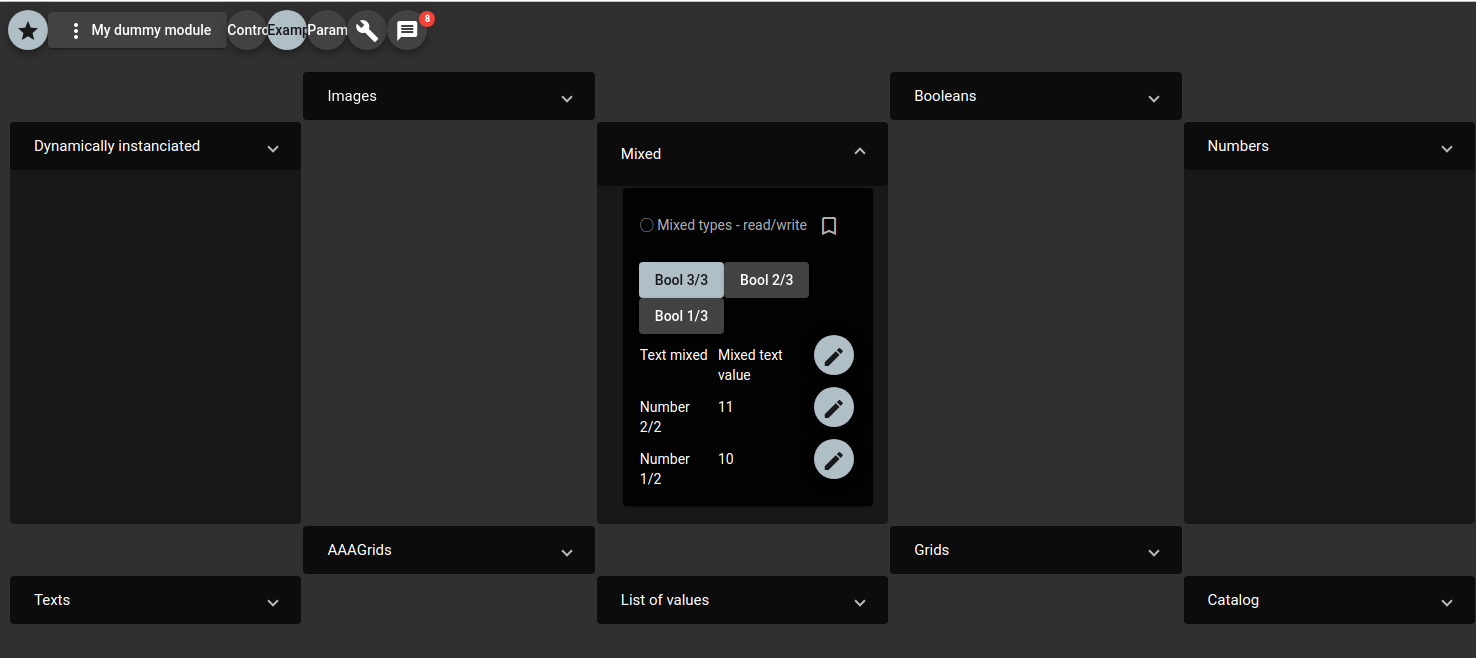1476x658 pixels.
Task: Open the three-dot menu beside My dummy module
Action: [75, 31]
